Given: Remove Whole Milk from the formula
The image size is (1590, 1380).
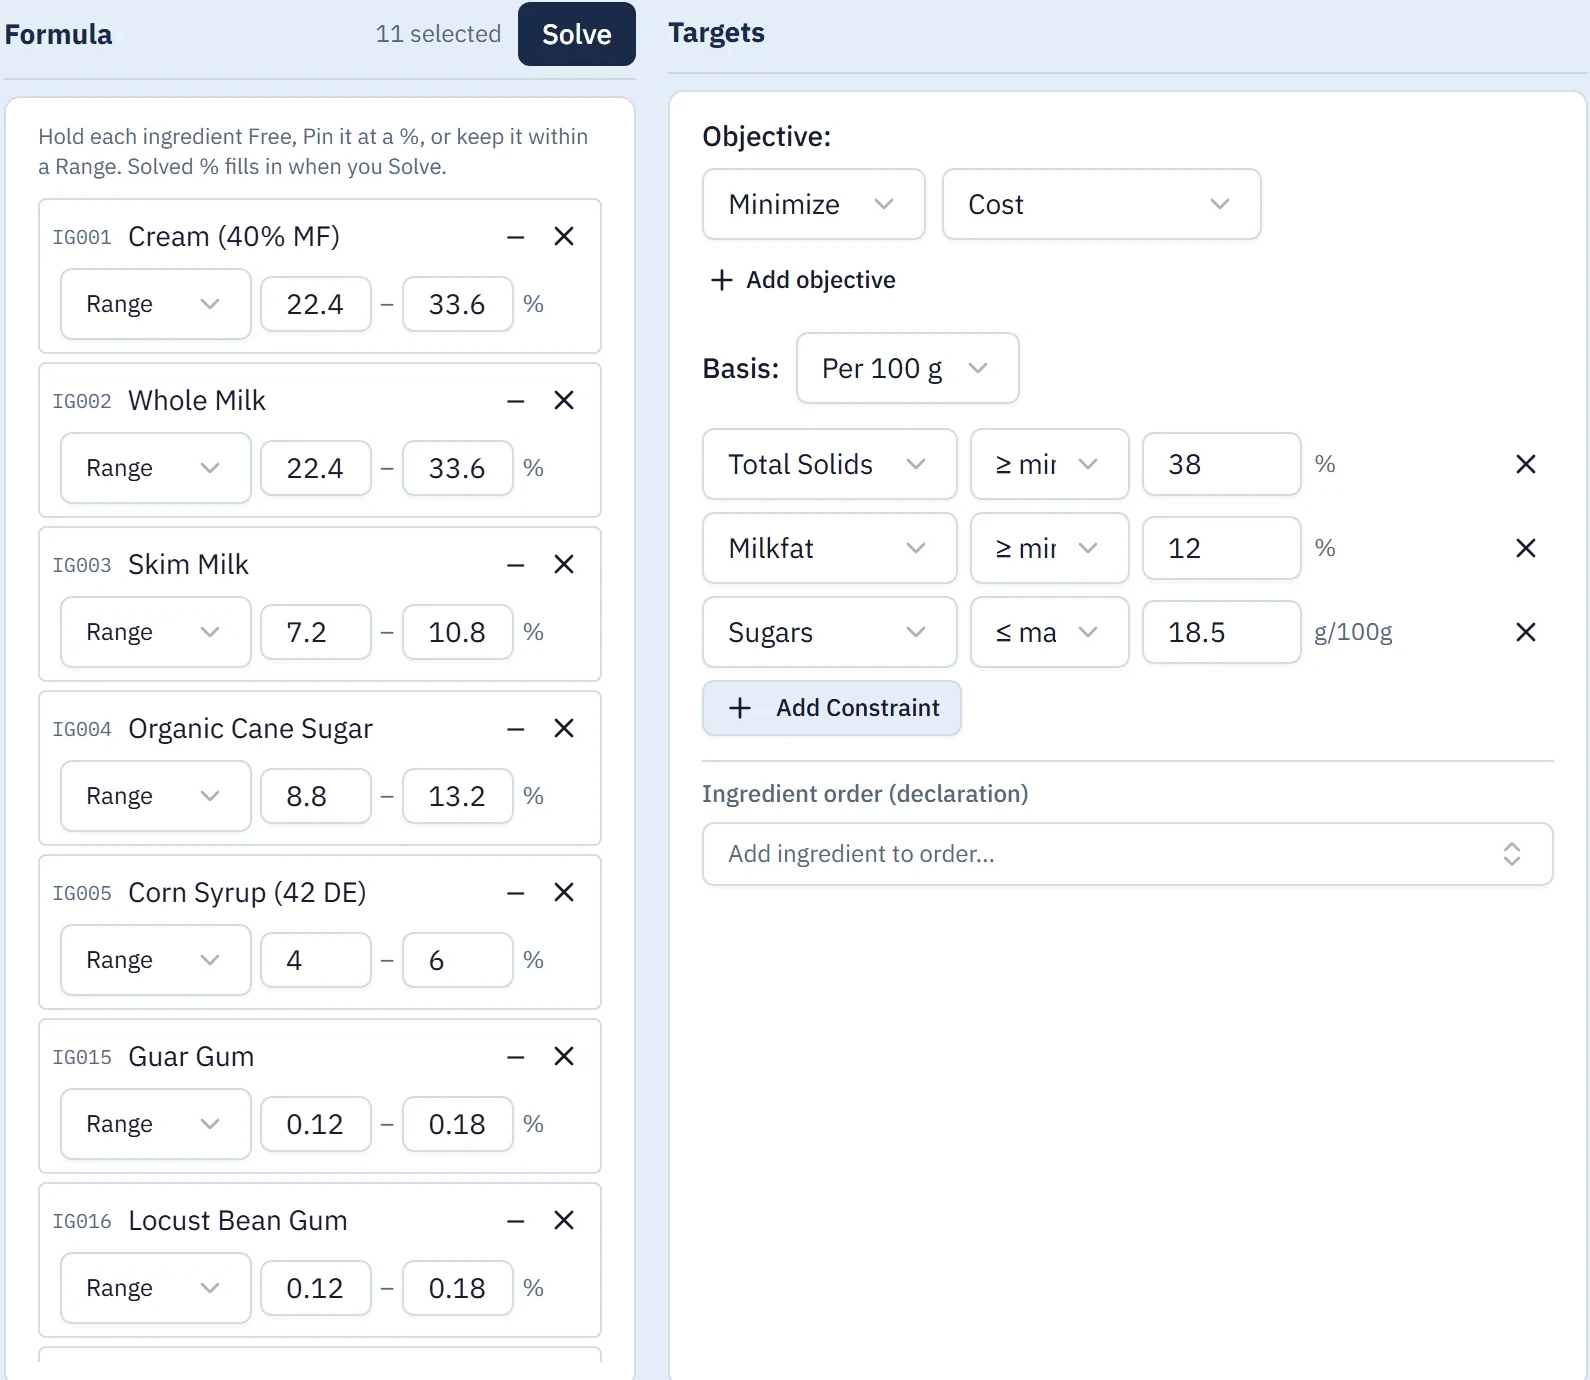Looking at the screenshot, I should tap(564, 401).
